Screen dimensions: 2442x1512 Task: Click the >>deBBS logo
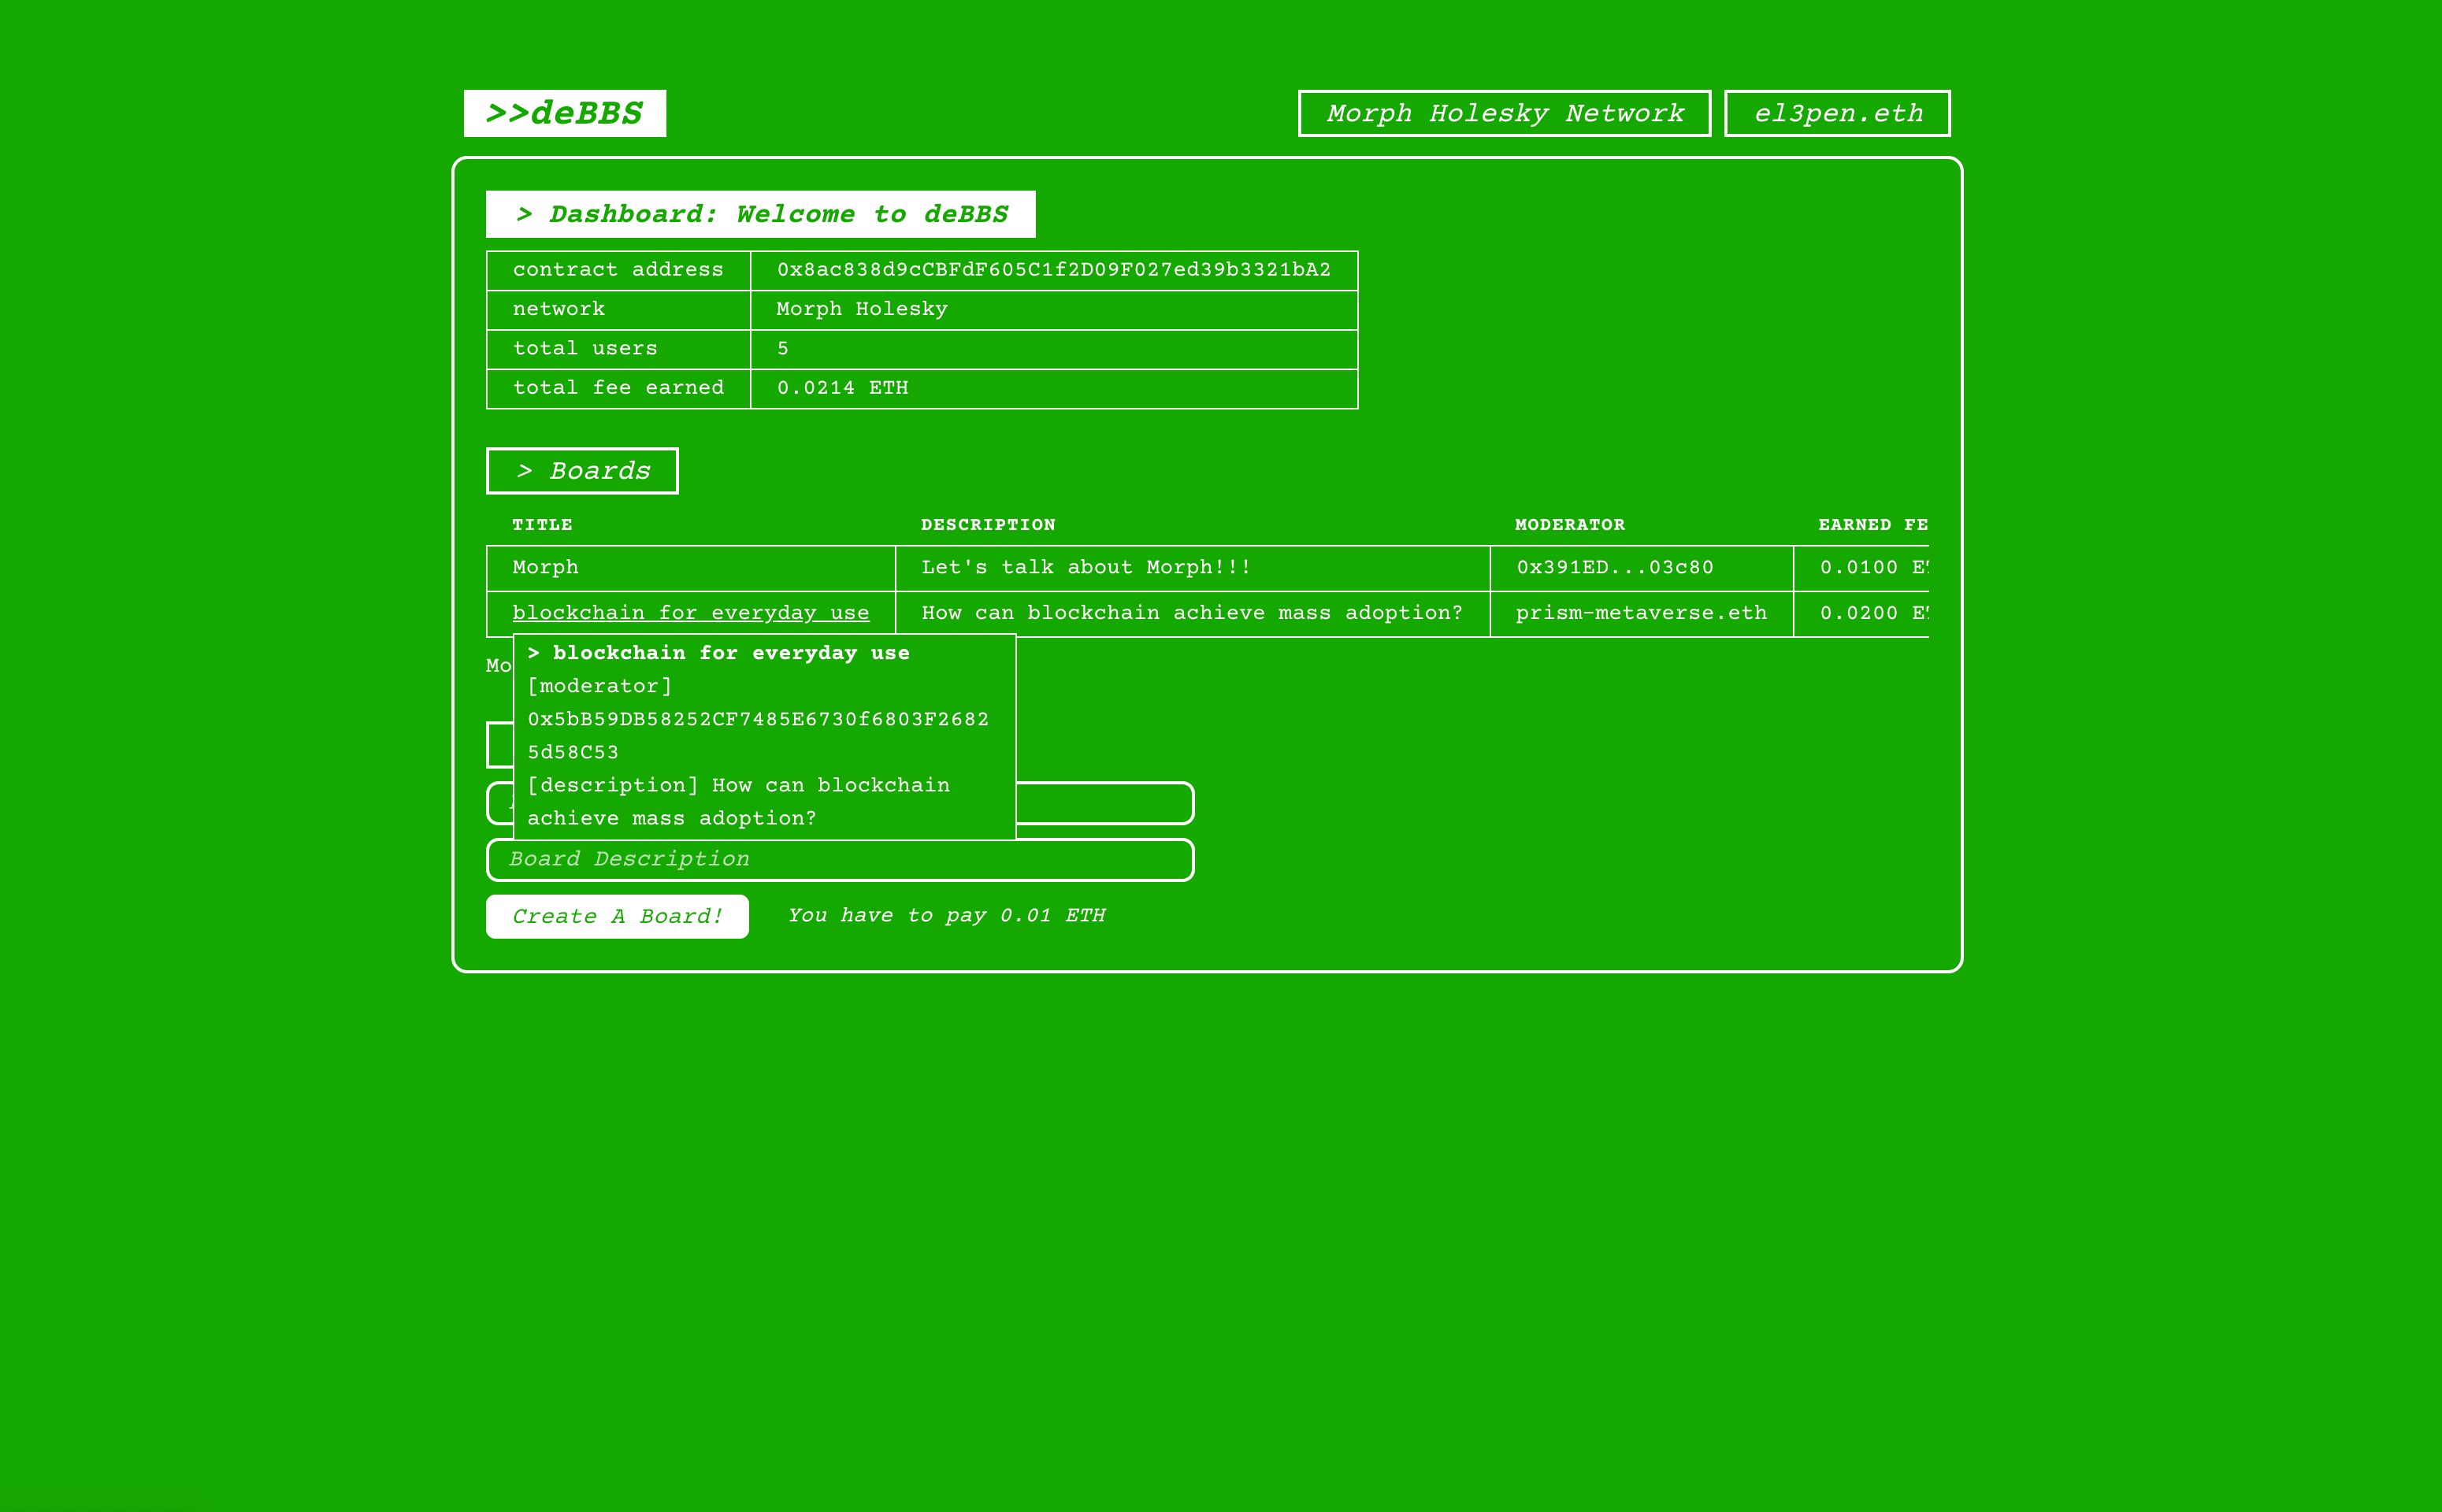[565, 113]
